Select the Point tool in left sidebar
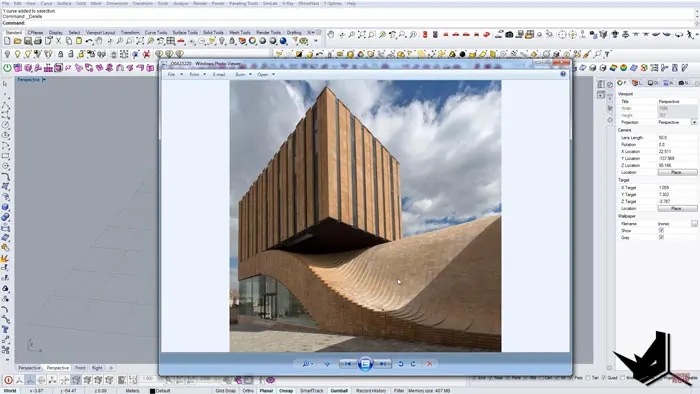The image size is (700, 394). pyautogui.click(x=5, y=94)
